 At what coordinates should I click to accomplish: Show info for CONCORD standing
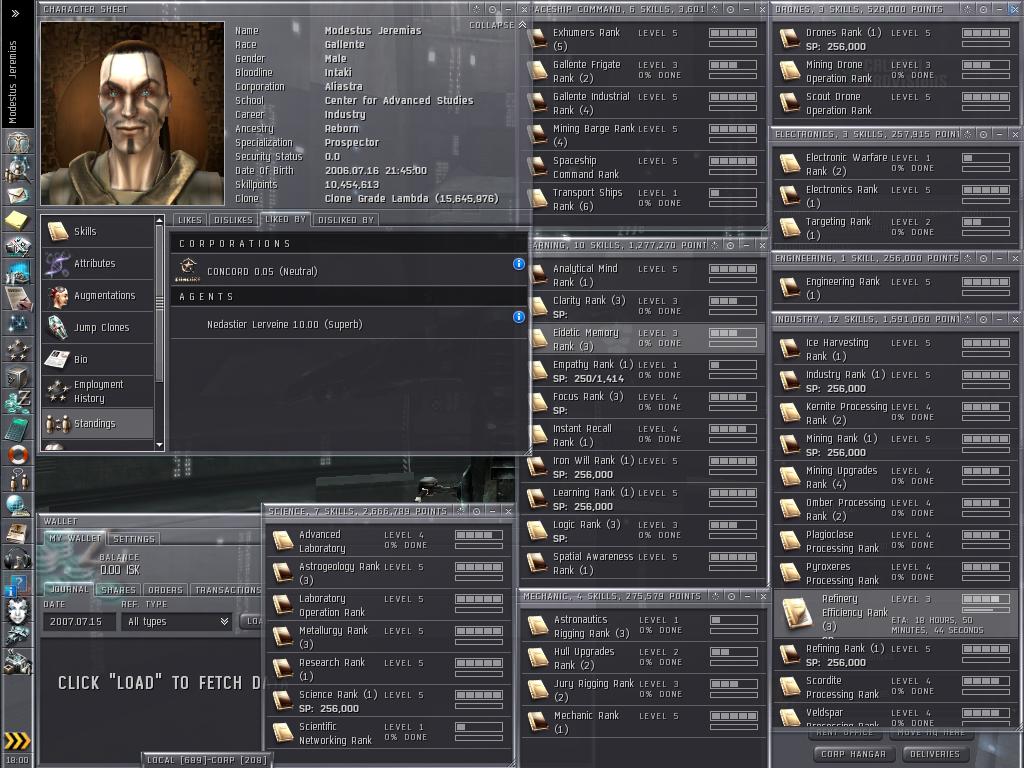519,264
